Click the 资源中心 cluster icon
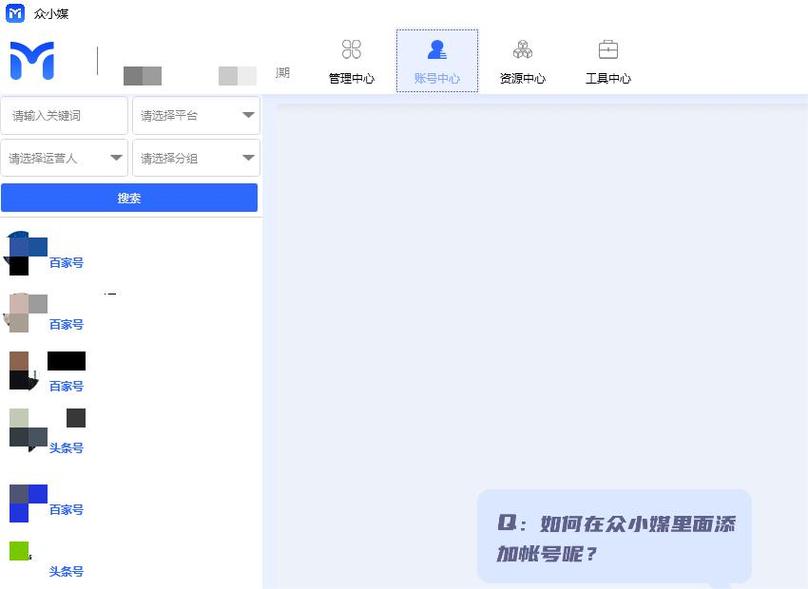The image size is (808, 589). (522, 48)
